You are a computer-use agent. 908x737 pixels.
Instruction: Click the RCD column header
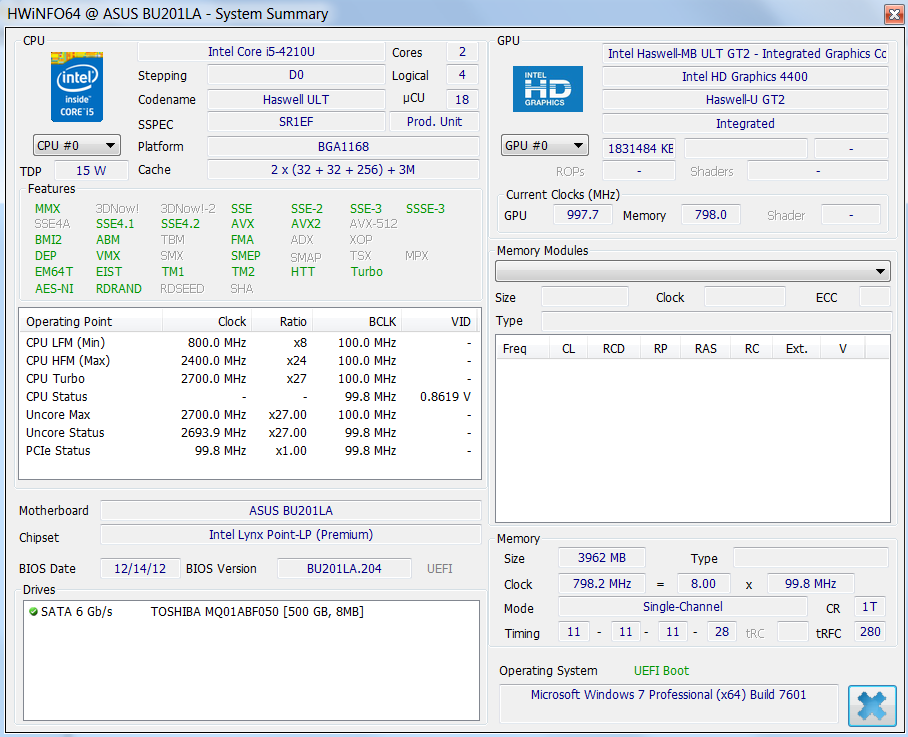(x=614, y=349)
